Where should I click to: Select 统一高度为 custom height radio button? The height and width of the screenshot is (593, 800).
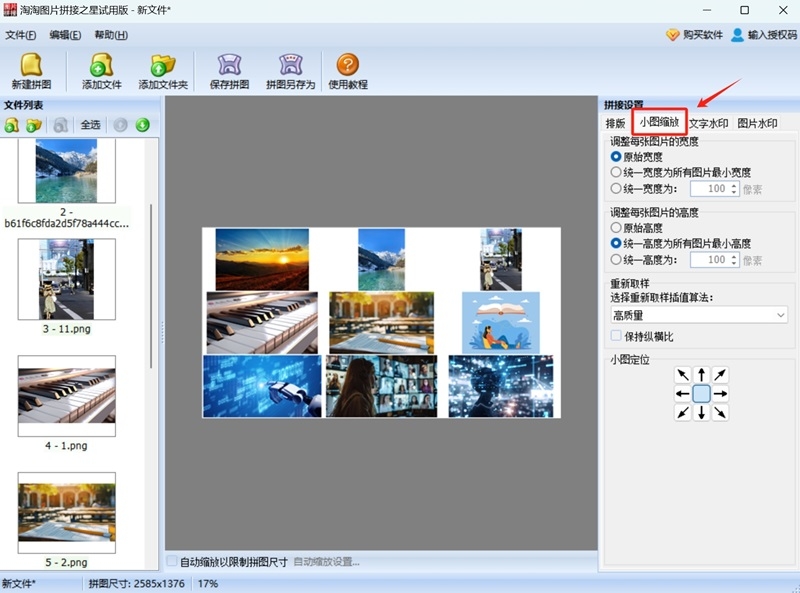pos(616,260)
